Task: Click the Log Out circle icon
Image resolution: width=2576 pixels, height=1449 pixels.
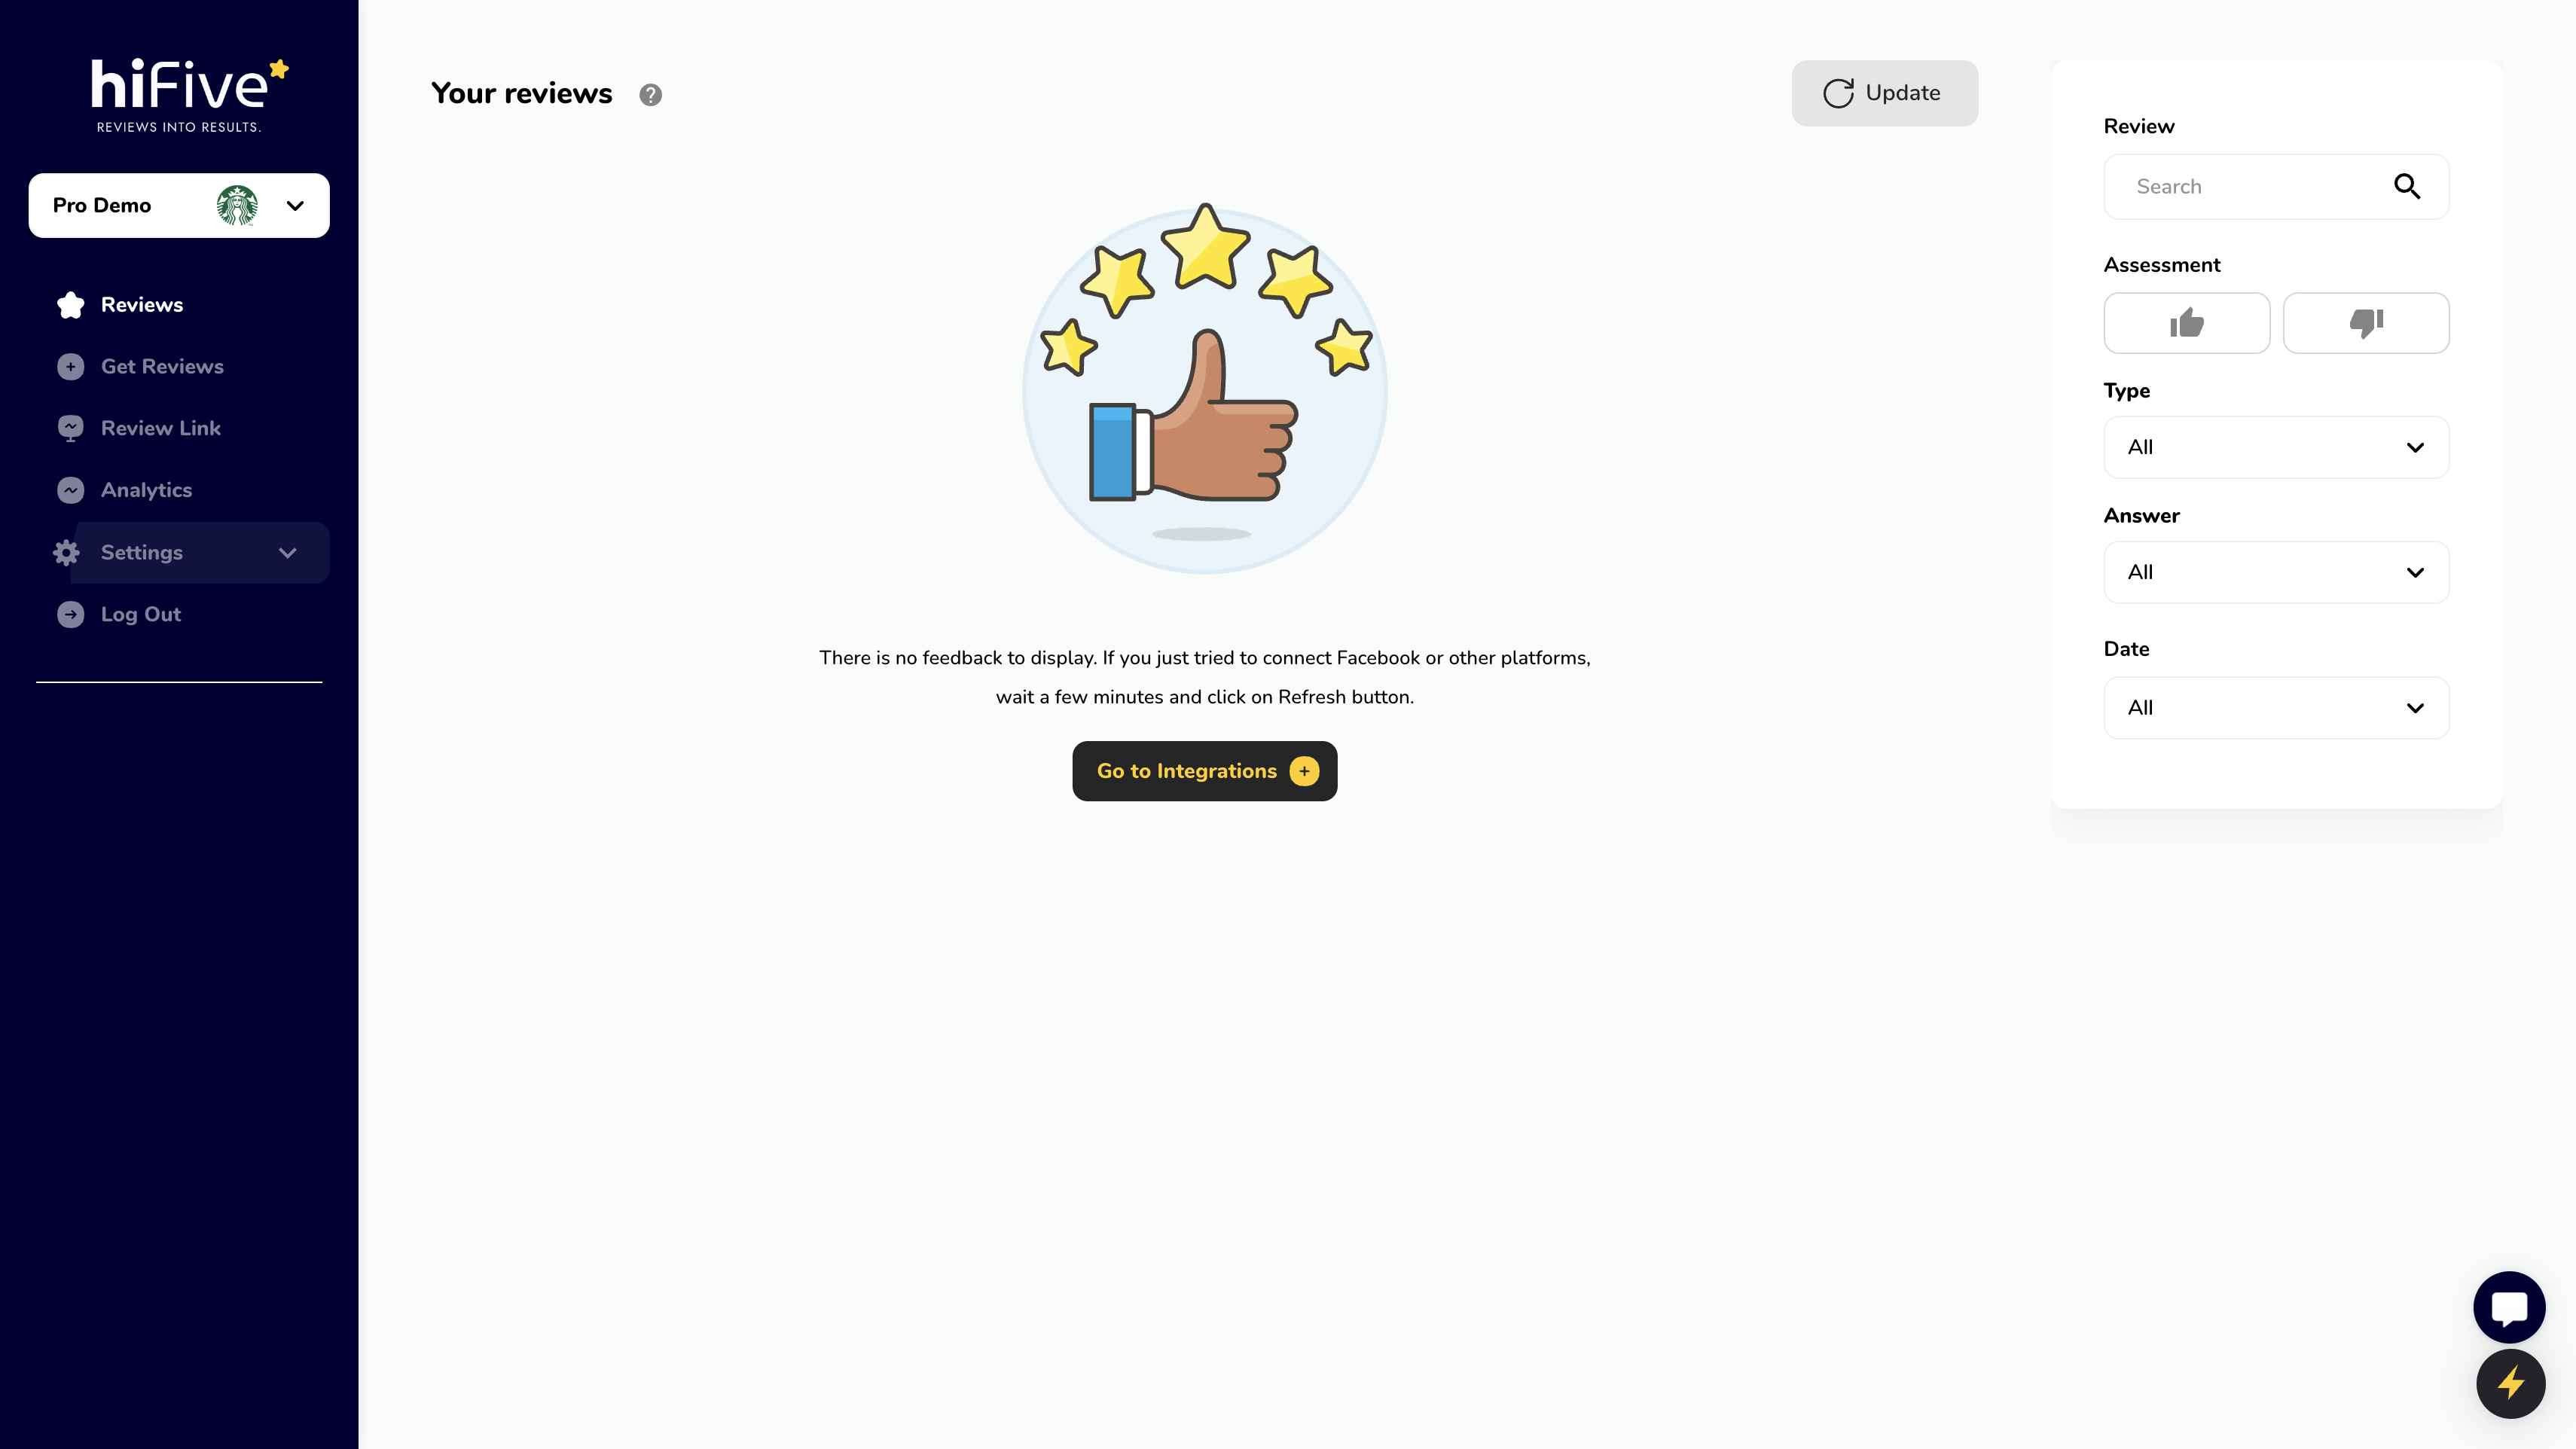Action: [x=71, y=614]
